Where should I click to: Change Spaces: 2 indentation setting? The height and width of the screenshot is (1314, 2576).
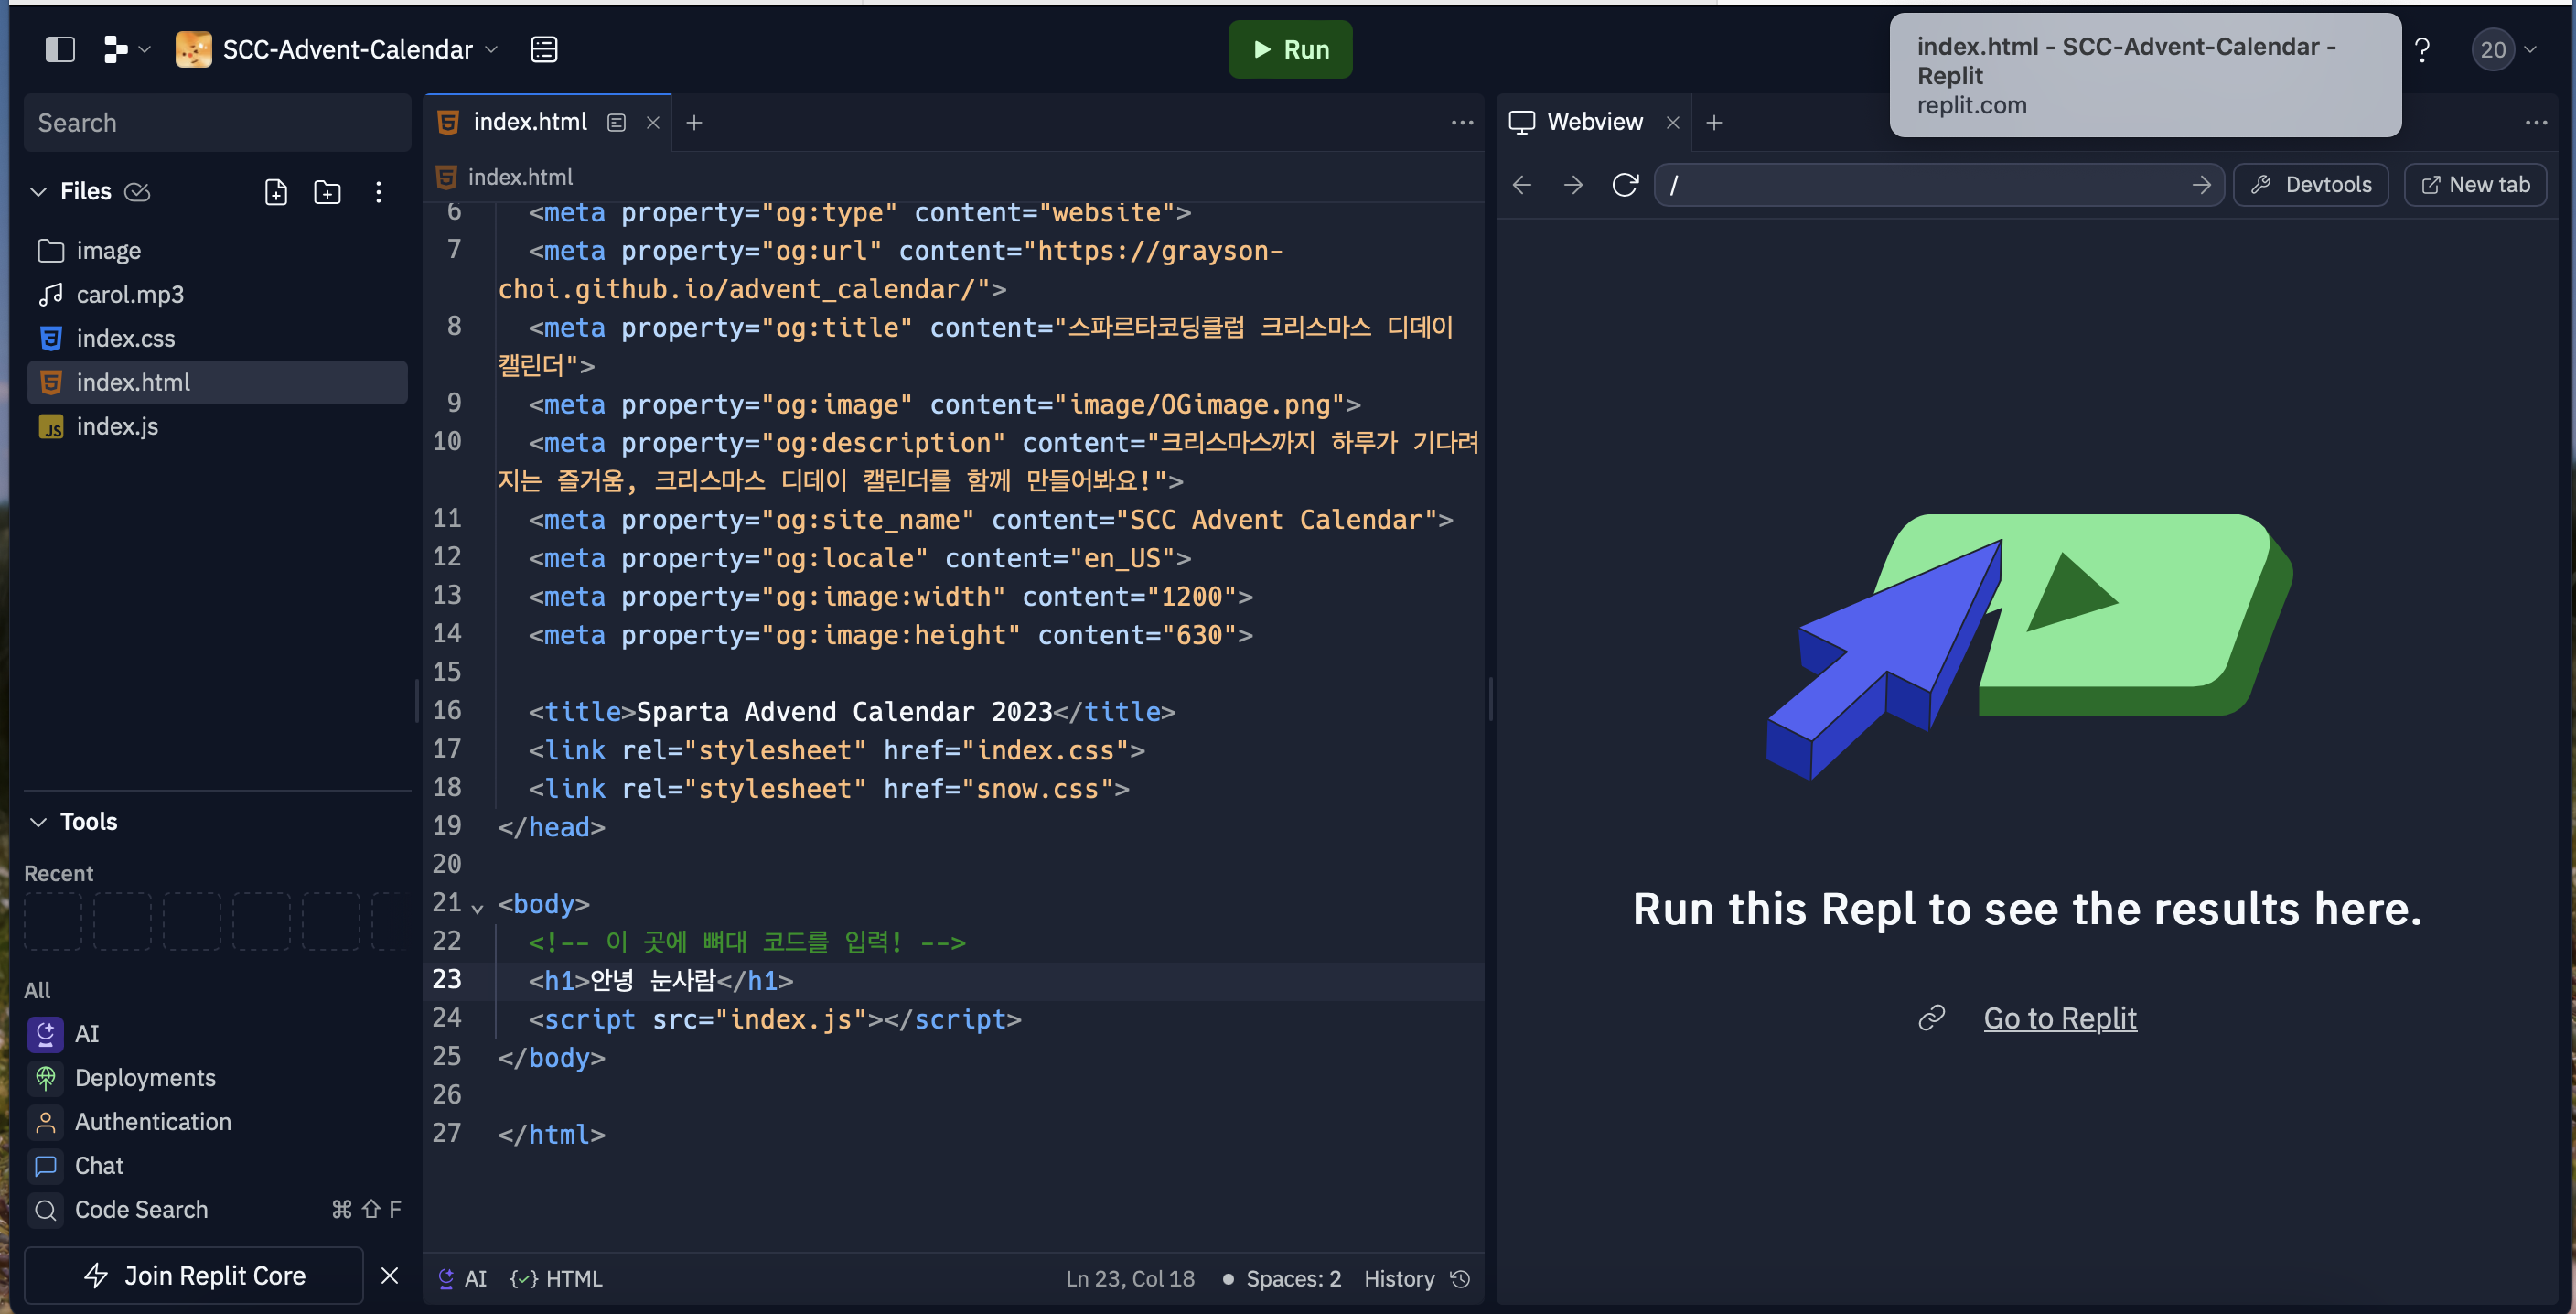(1282, 1278)
